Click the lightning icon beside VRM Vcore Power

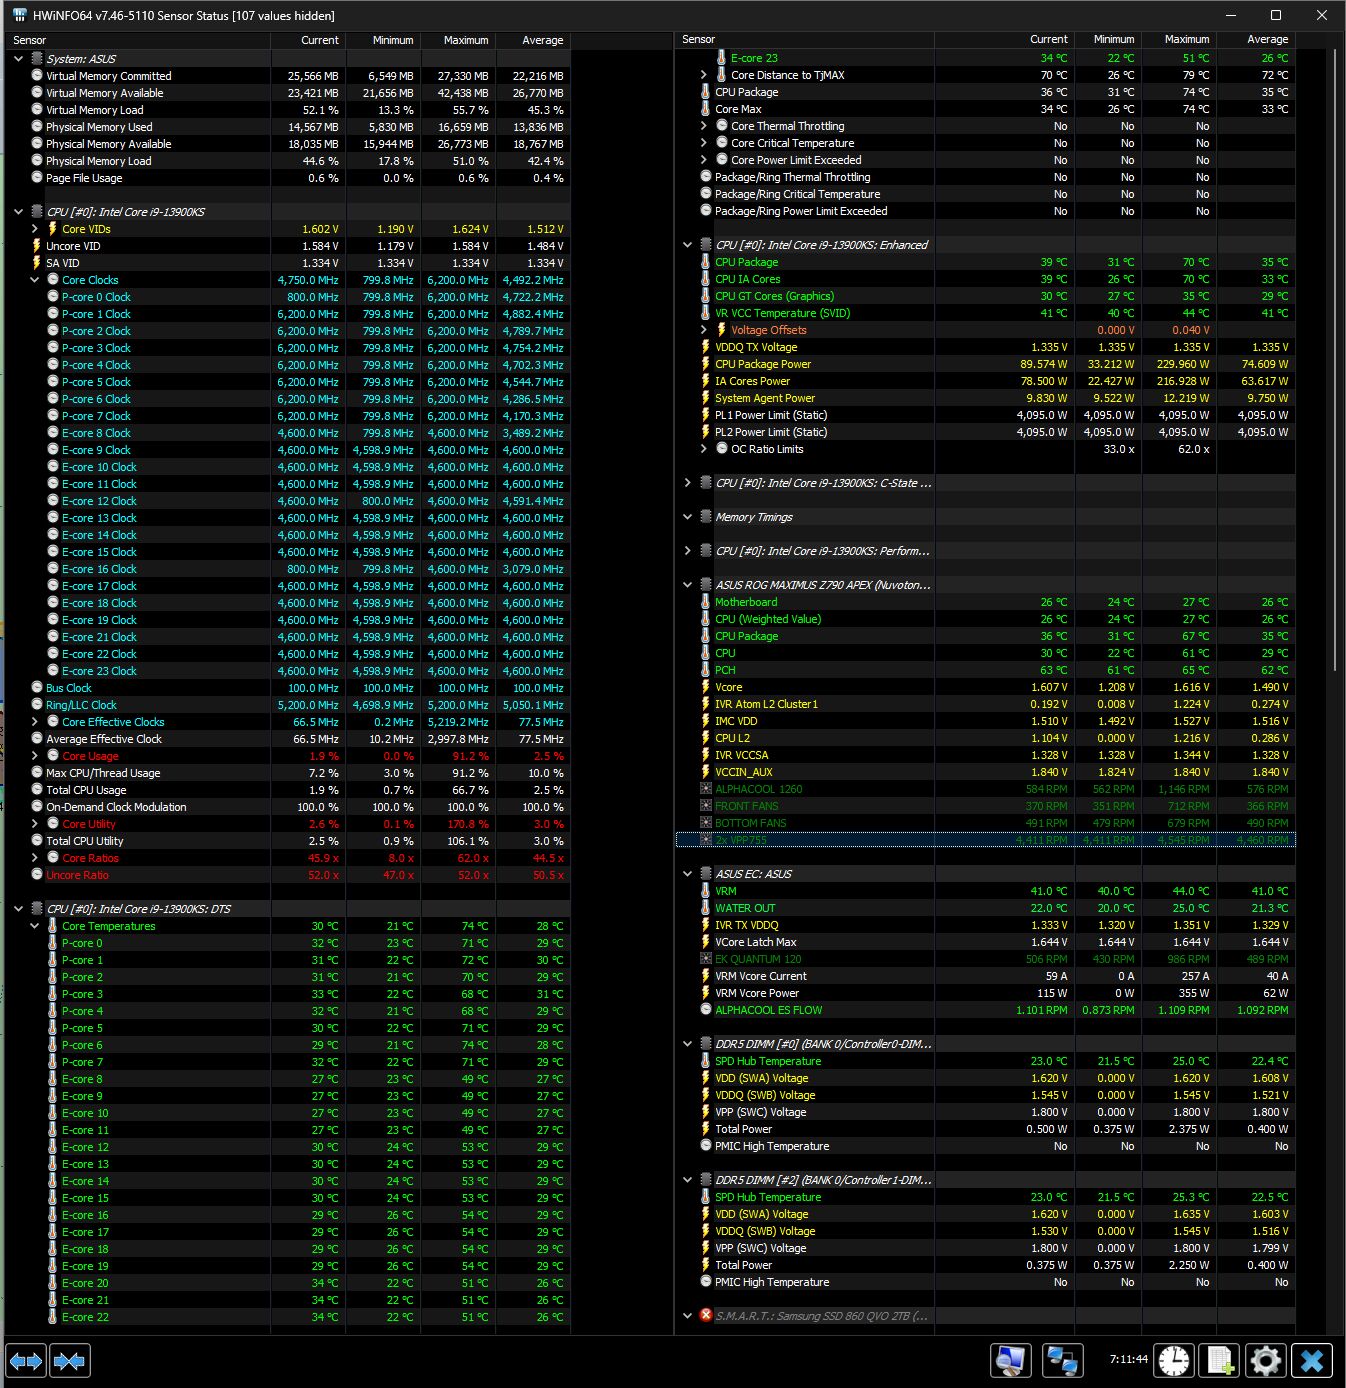click(706, 993)
